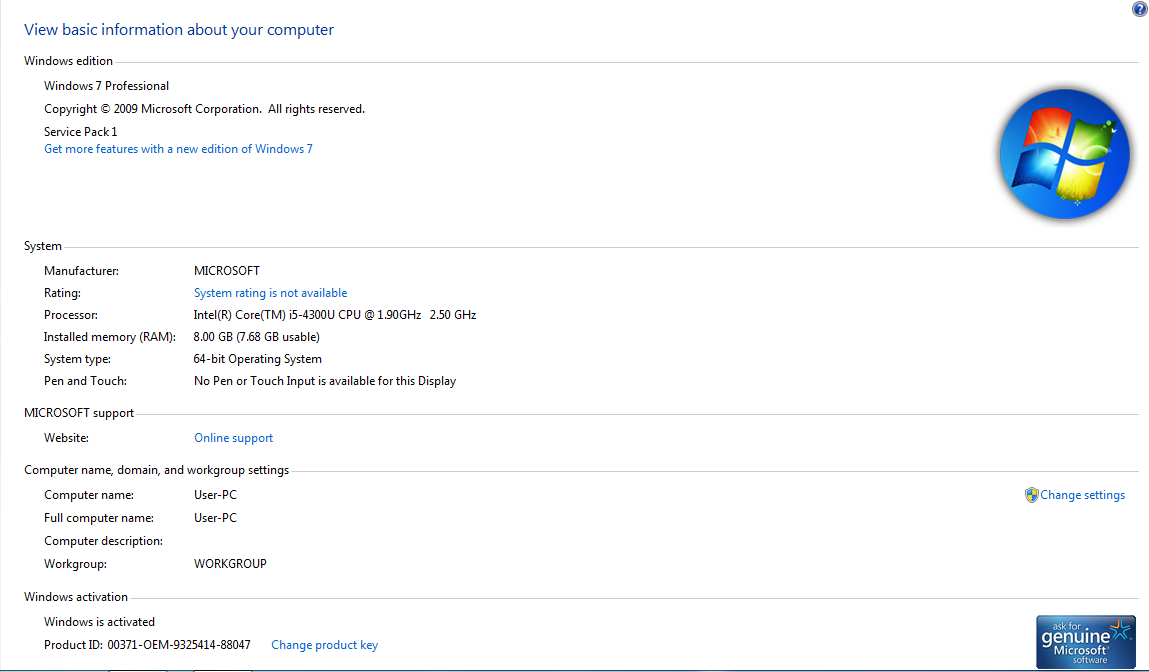Click the User-PC value beside Full computer name
1149x672 pixels.
pos(215,517)
